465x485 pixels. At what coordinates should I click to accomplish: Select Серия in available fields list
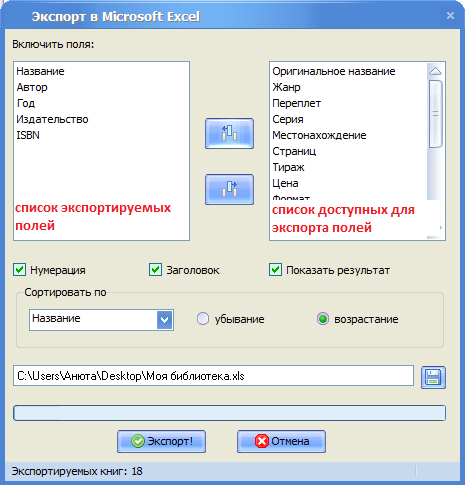288,119
